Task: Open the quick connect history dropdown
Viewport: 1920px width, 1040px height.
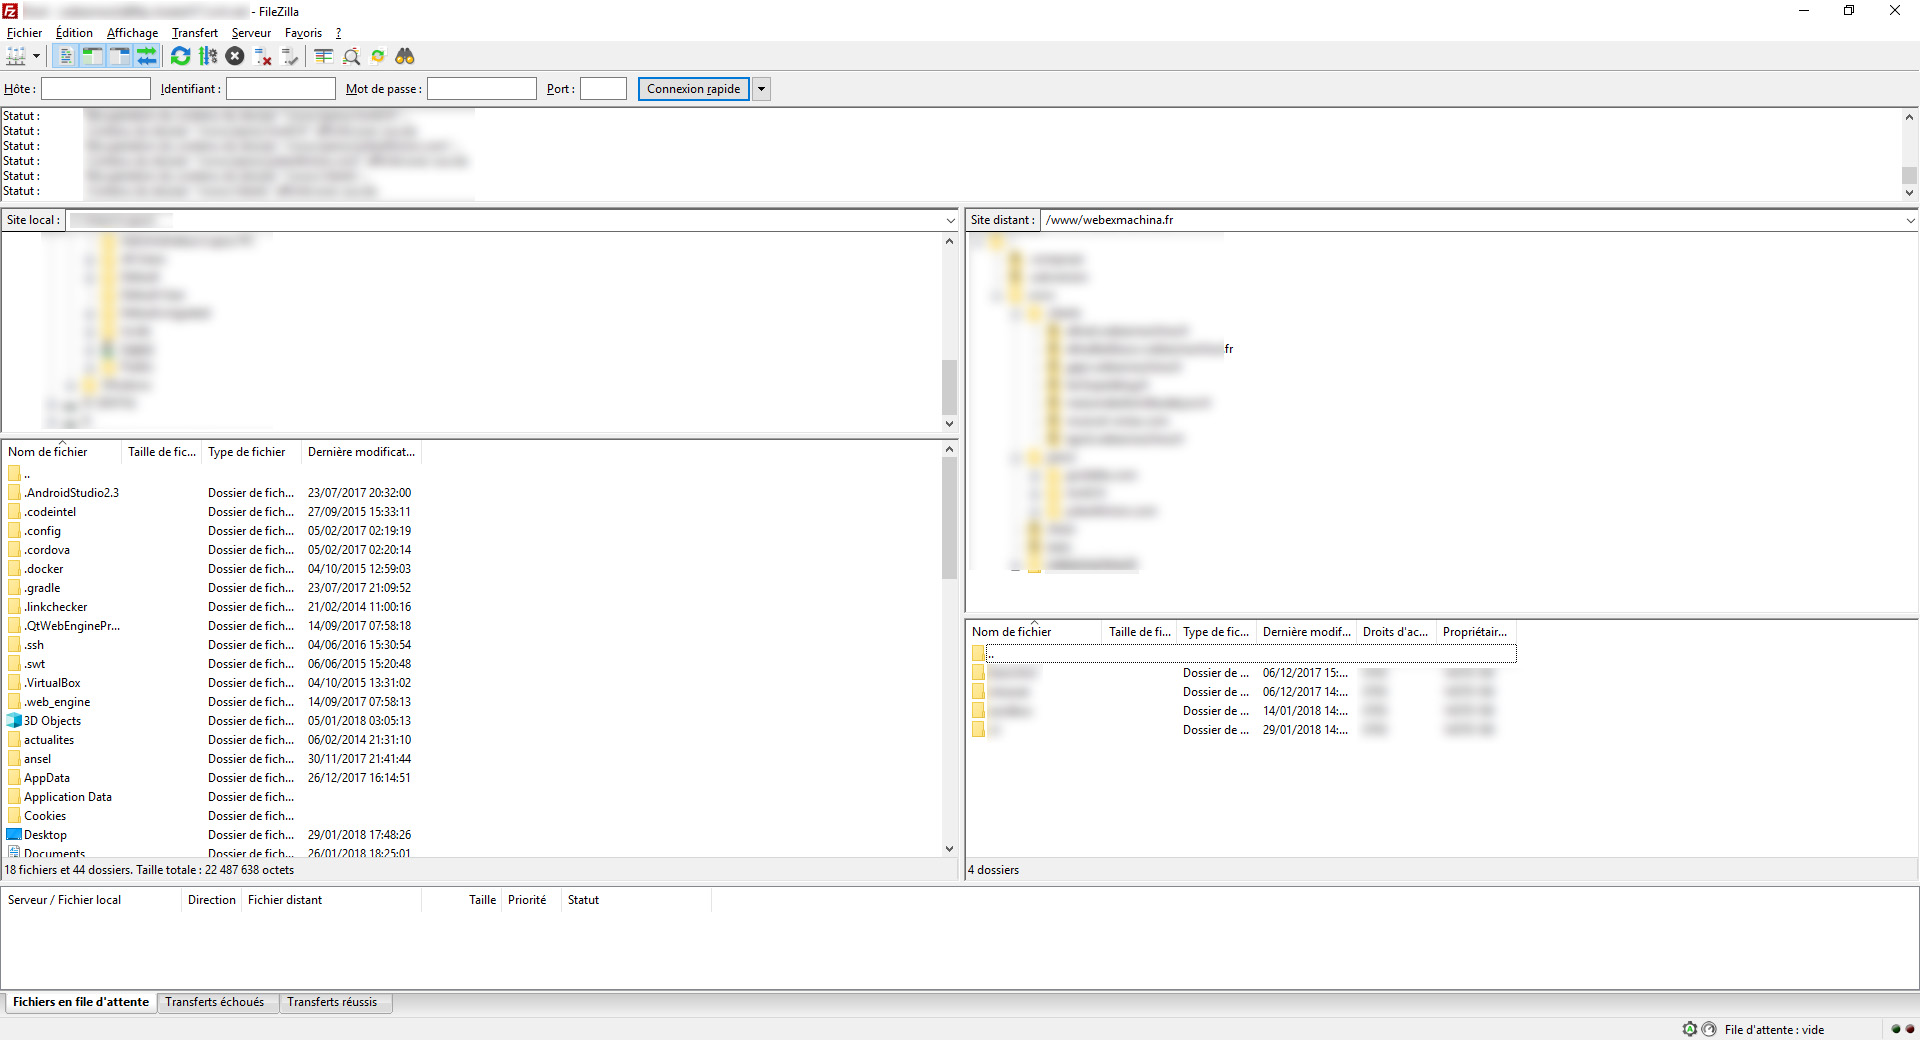Action: (761, 89)
